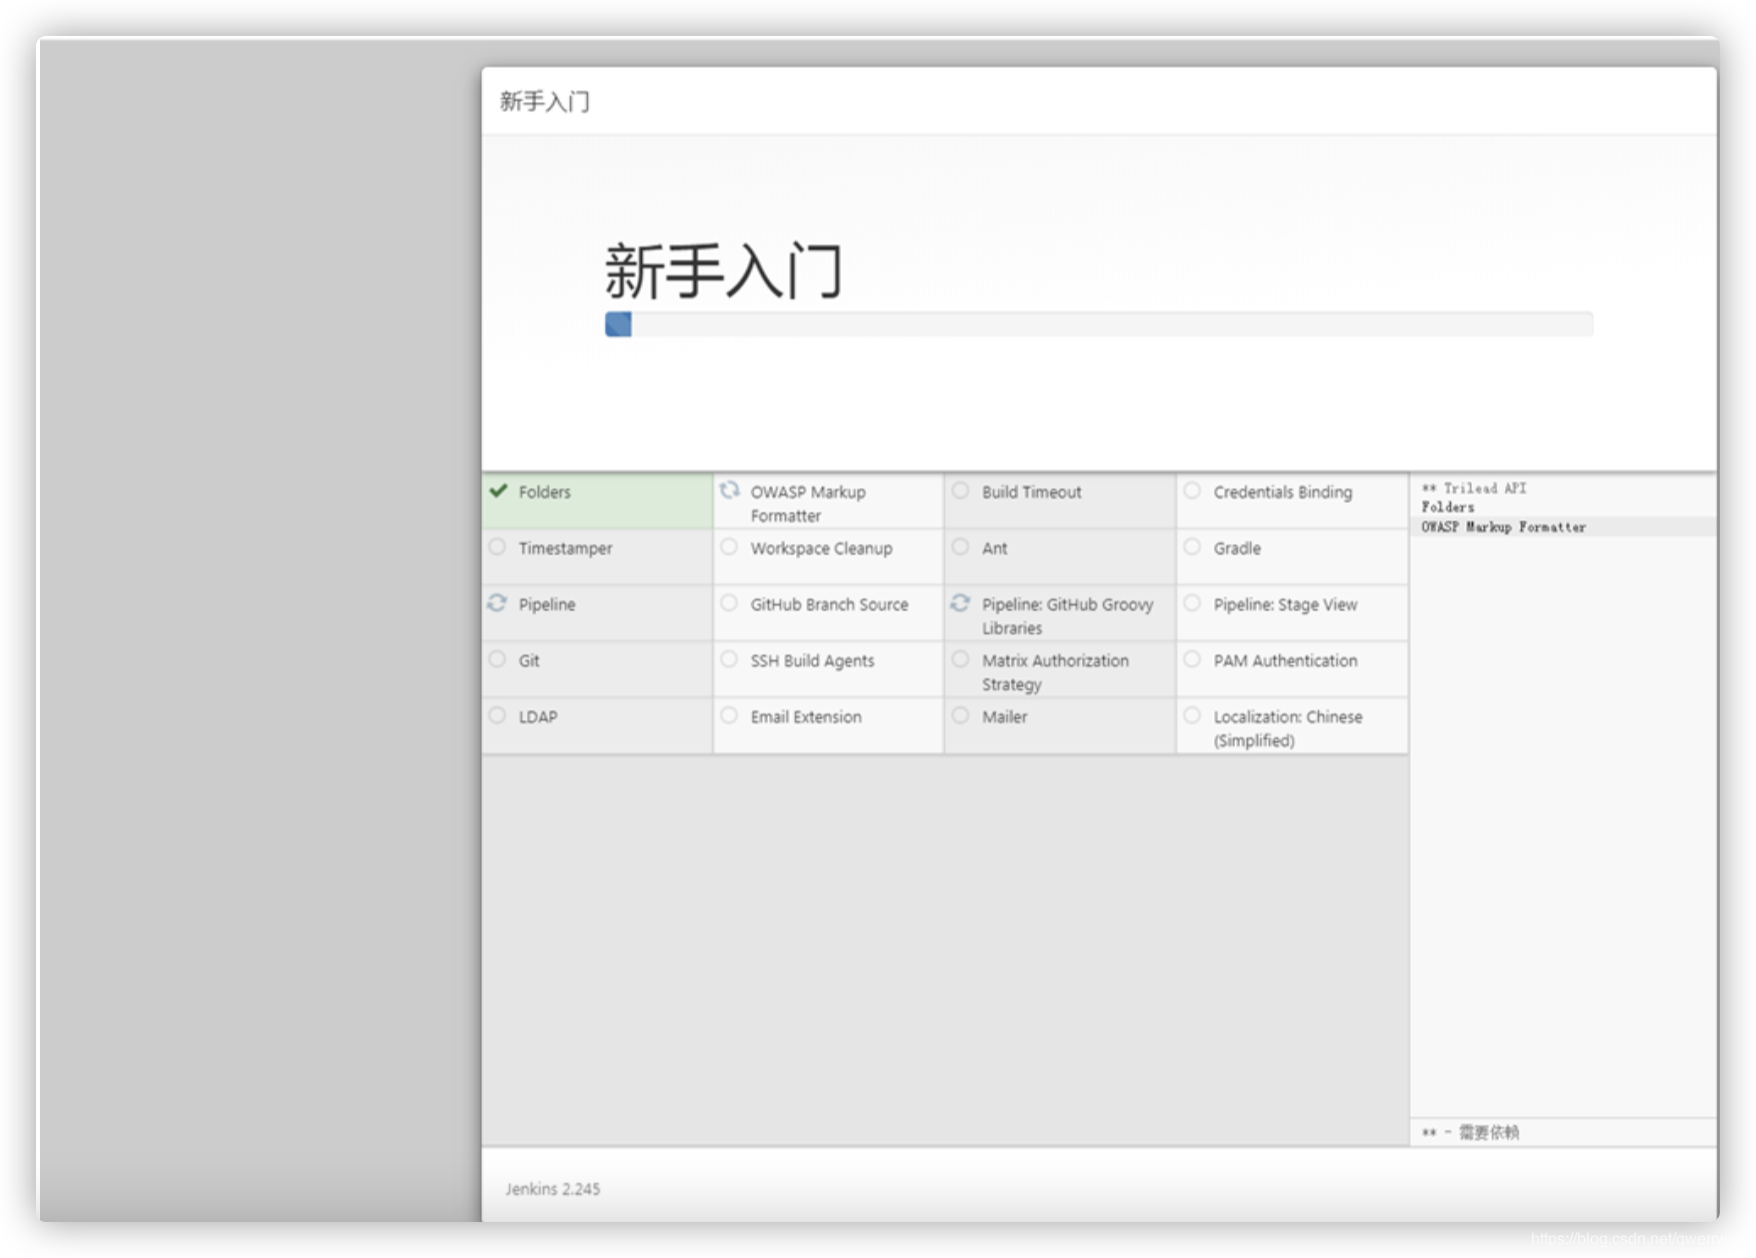Toggle the pending status for SSH Build Agents
This screenshot has width=1756, height=1258.
(x=730, y=659)
